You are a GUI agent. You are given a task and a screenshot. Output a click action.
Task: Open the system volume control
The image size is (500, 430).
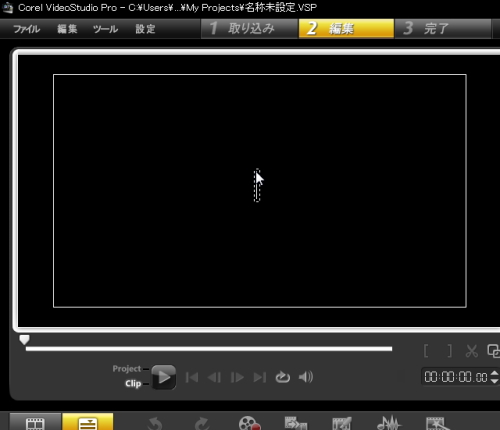pyautogui.click(x=306, y=377)
